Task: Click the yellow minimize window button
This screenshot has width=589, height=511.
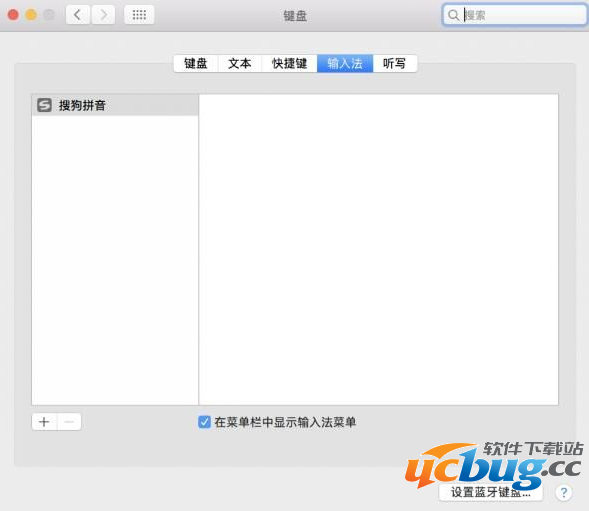Action: pyautogui.click(x=31, y=15)
